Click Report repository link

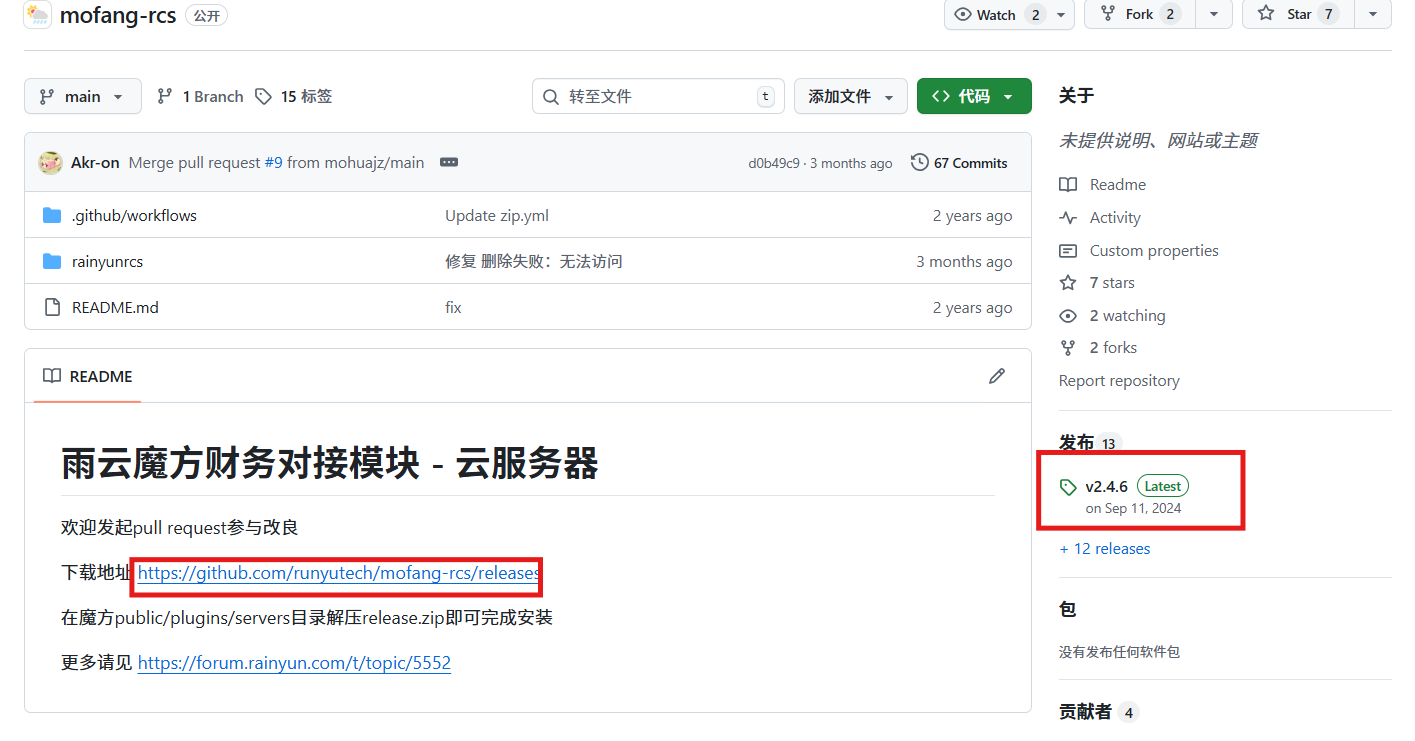pos(1119,380)
